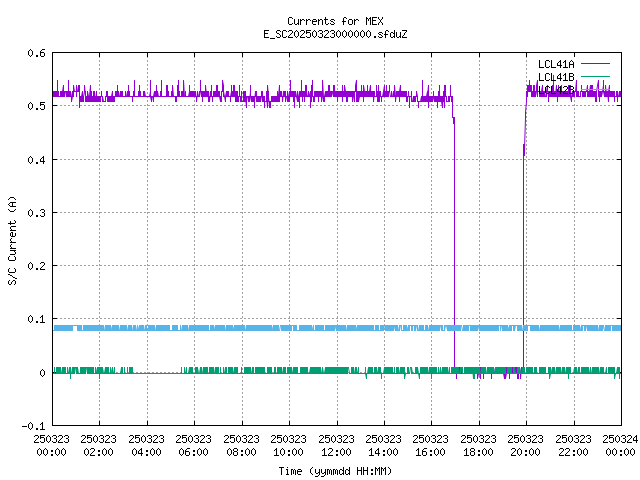Viewport: 640px width, 480px height.
Task: Click the x-axis tick '250323 22:00'
Action: coord(573,446)
